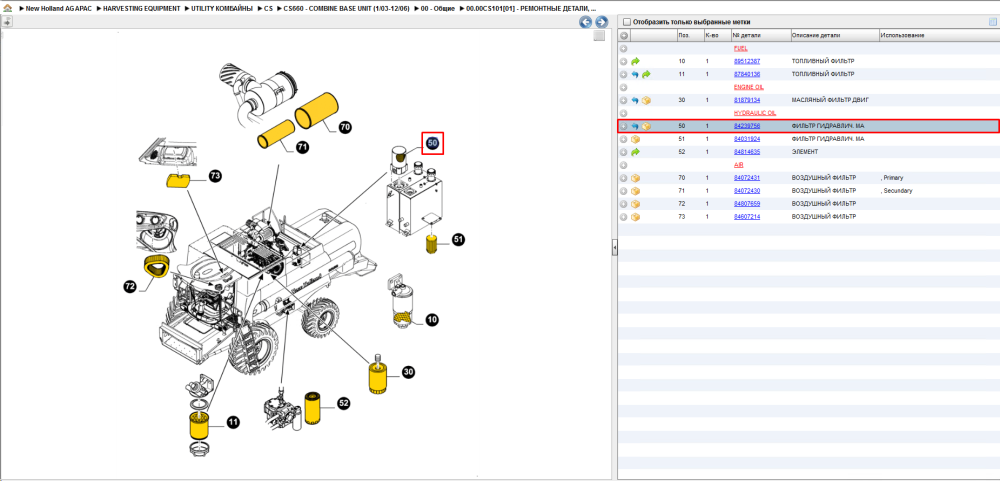Open part number link 81879134
This screenshot has width=1000, height=481.
click(x=747, y=100)
